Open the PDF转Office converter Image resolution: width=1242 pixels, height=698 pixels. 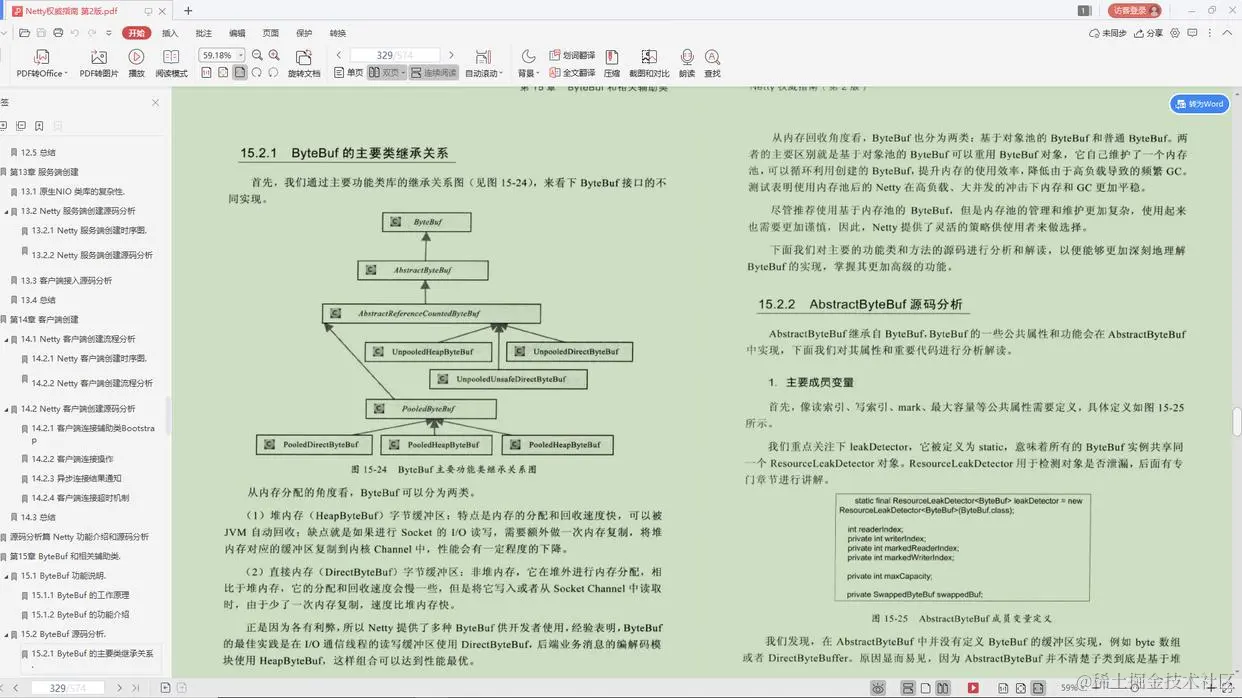42,63
